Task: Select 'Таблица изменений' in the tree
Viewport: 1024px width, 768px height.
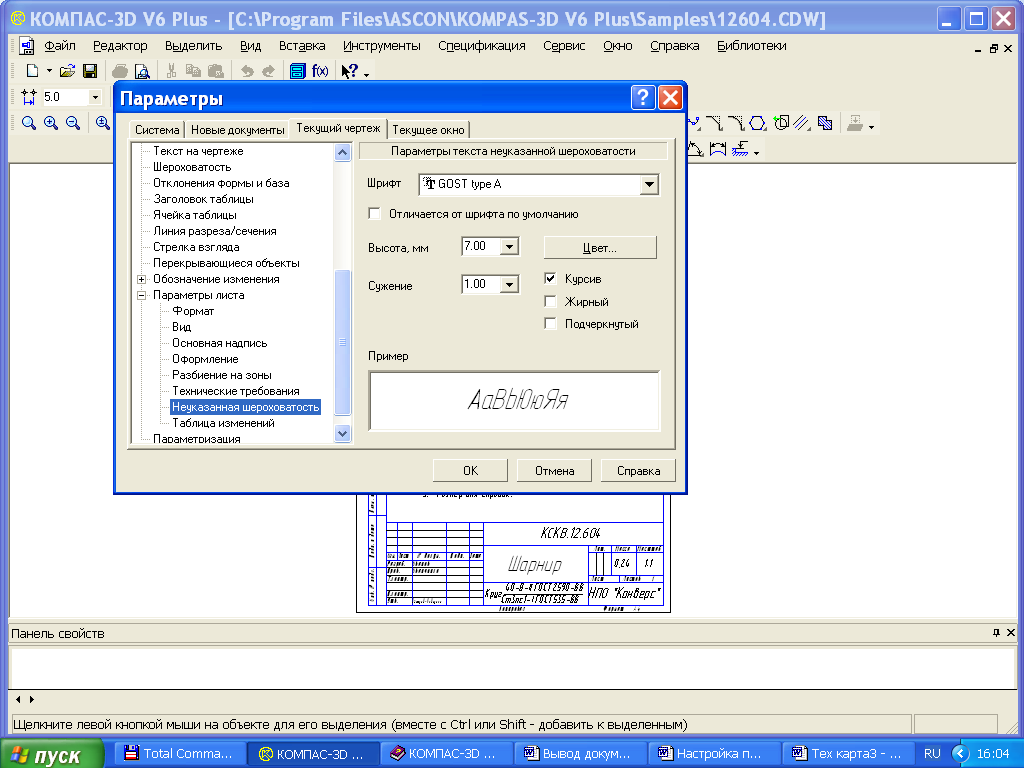Action: pos(223,423)
